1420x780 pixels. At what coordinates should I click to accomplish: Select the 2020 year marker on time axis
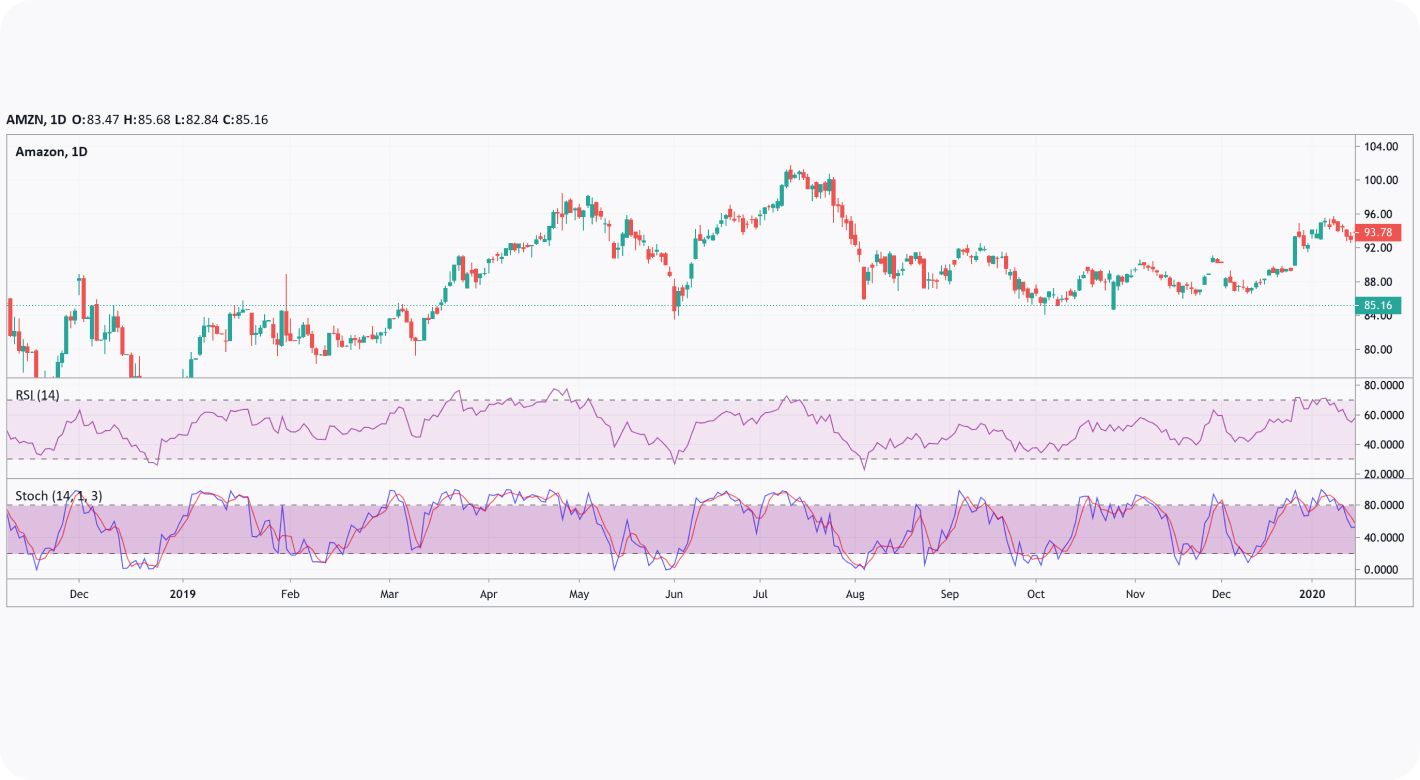1312,594
